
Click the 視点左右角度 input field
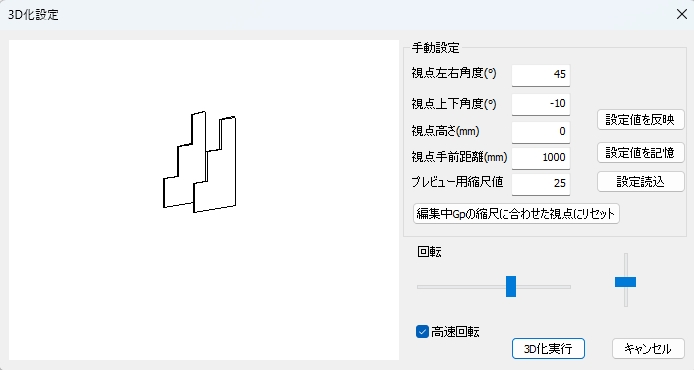pyautogui.click(x=541, y=74)
